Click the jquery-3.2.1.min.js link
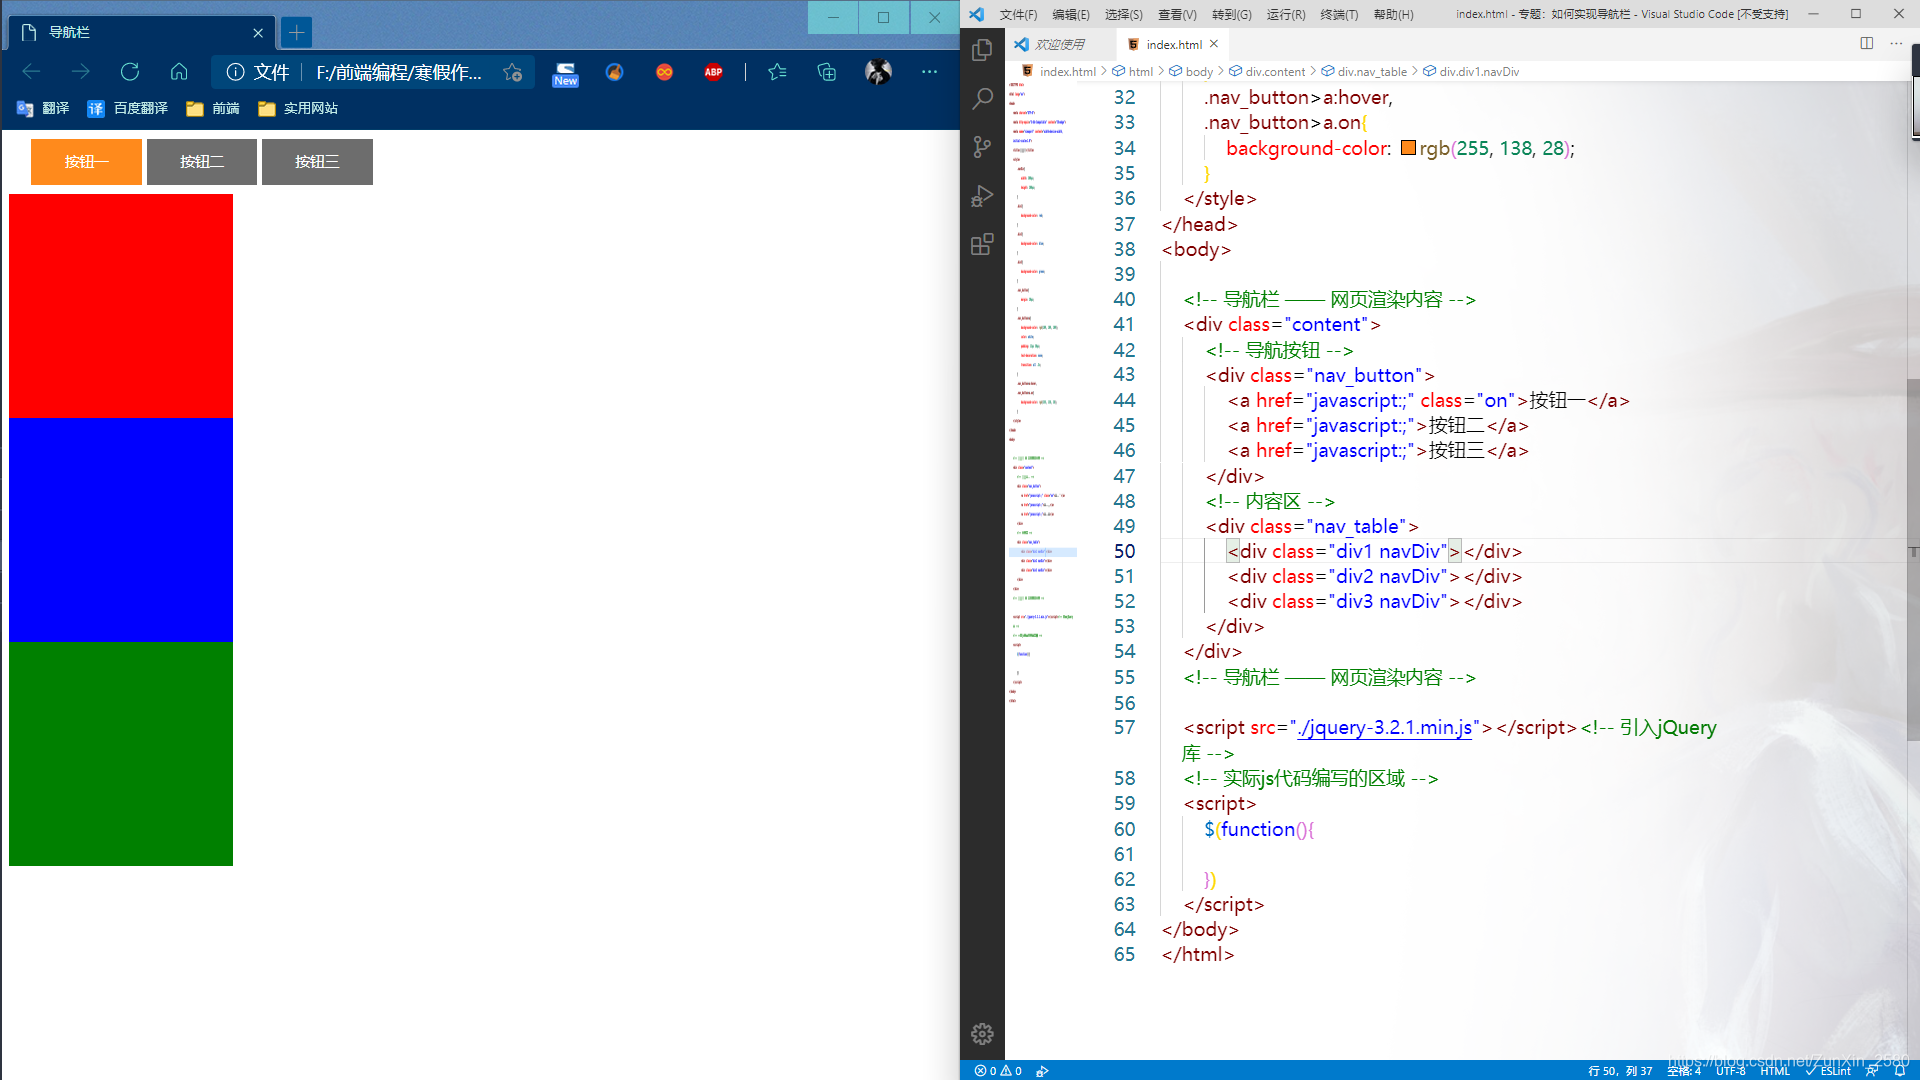This screenshot has width=1920, height=1080. (x=1386, y=728)
